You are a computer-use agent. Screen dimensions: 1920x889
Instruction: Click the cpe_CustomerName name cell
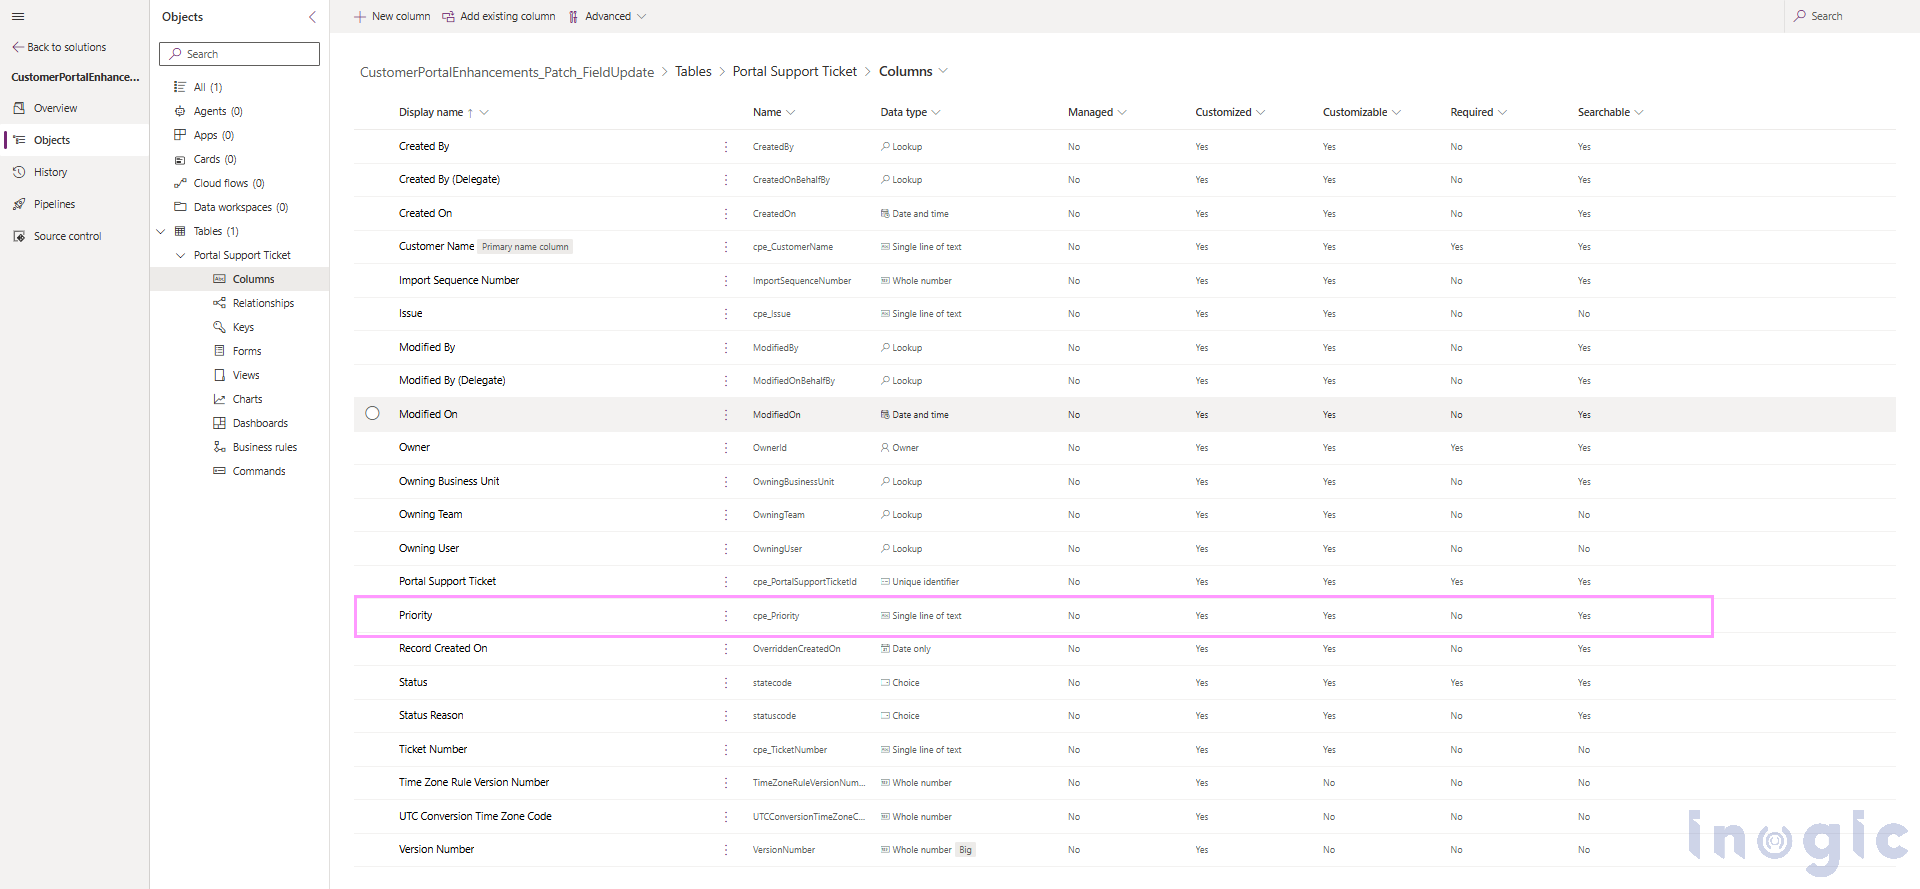coord(793,247)
